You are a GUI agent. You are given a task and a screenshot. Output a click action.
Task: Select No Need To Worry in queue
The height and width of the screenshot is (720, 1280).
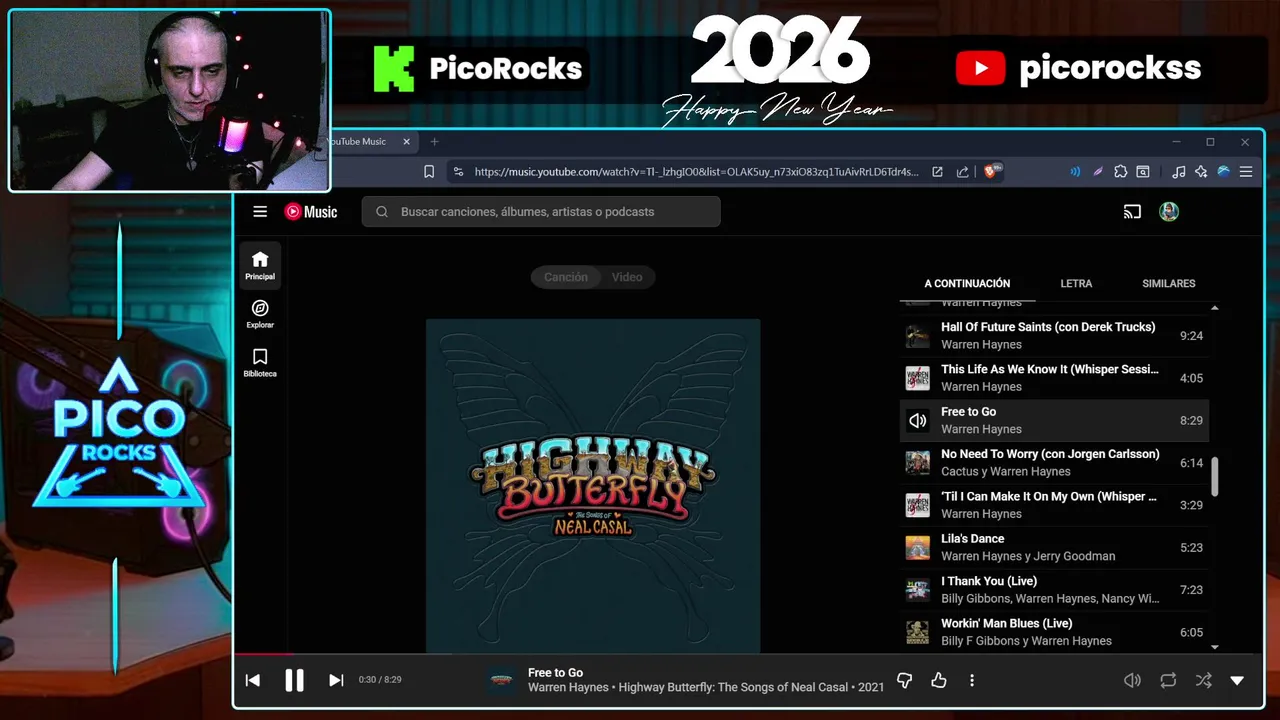point(1054,463)
